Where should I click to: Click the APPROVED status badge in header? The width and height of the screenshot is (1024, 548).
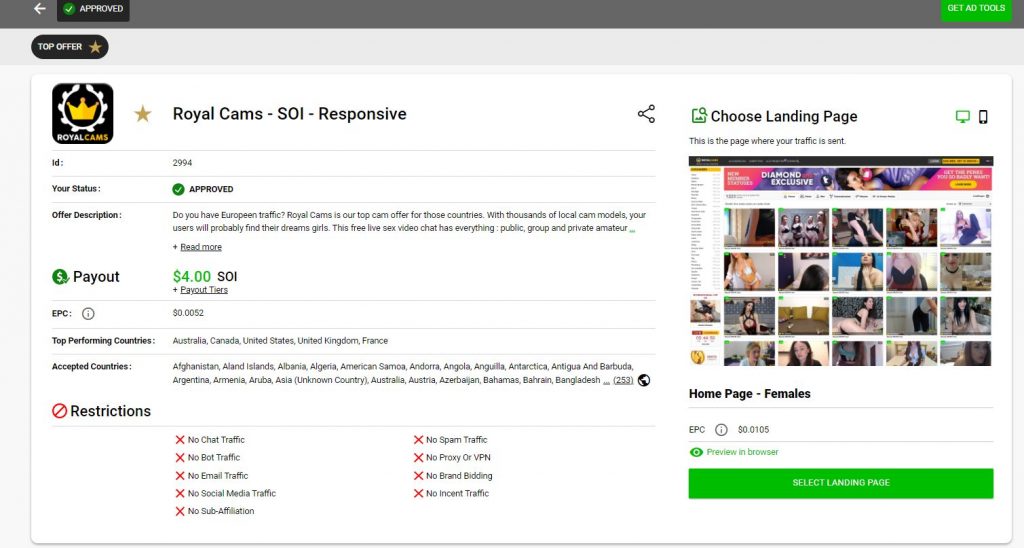click(93, 9)
